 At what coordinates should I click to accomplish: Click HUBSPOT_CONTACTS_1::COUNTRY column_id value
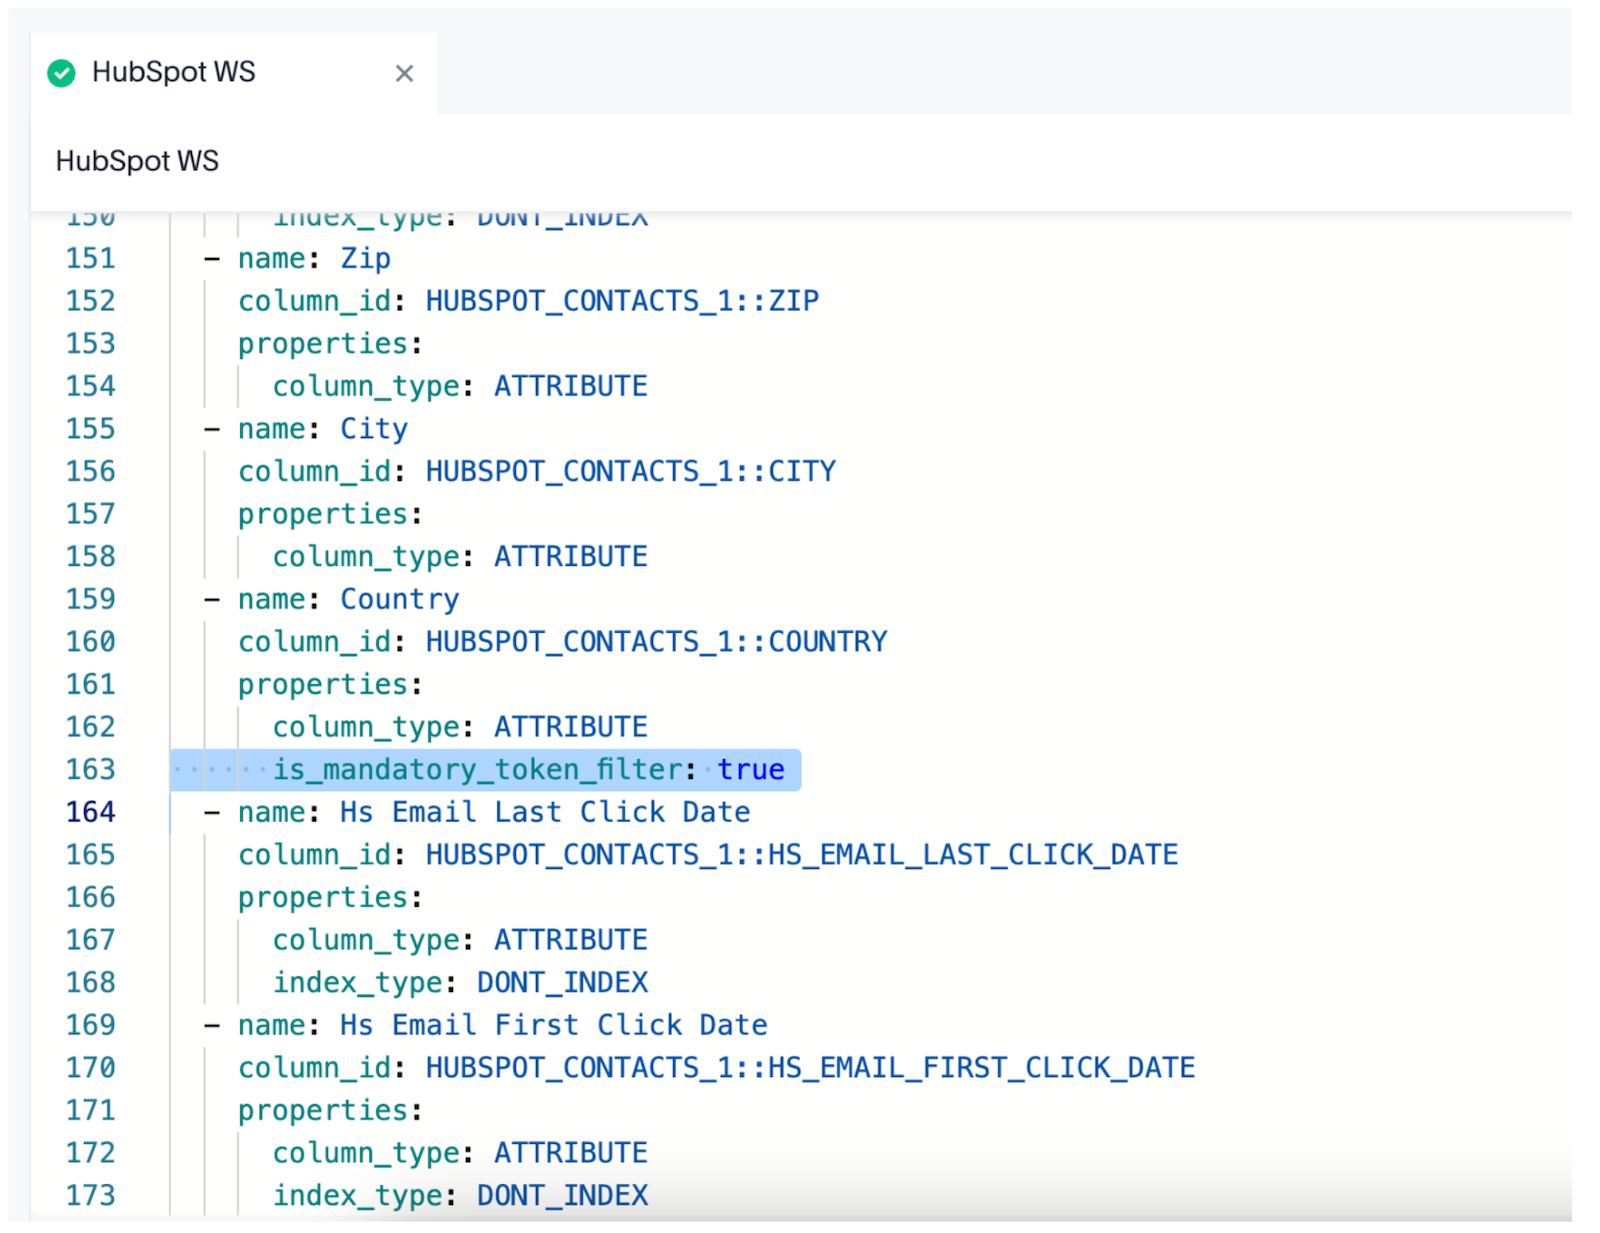pyautogui.click(x=655, y=641)
